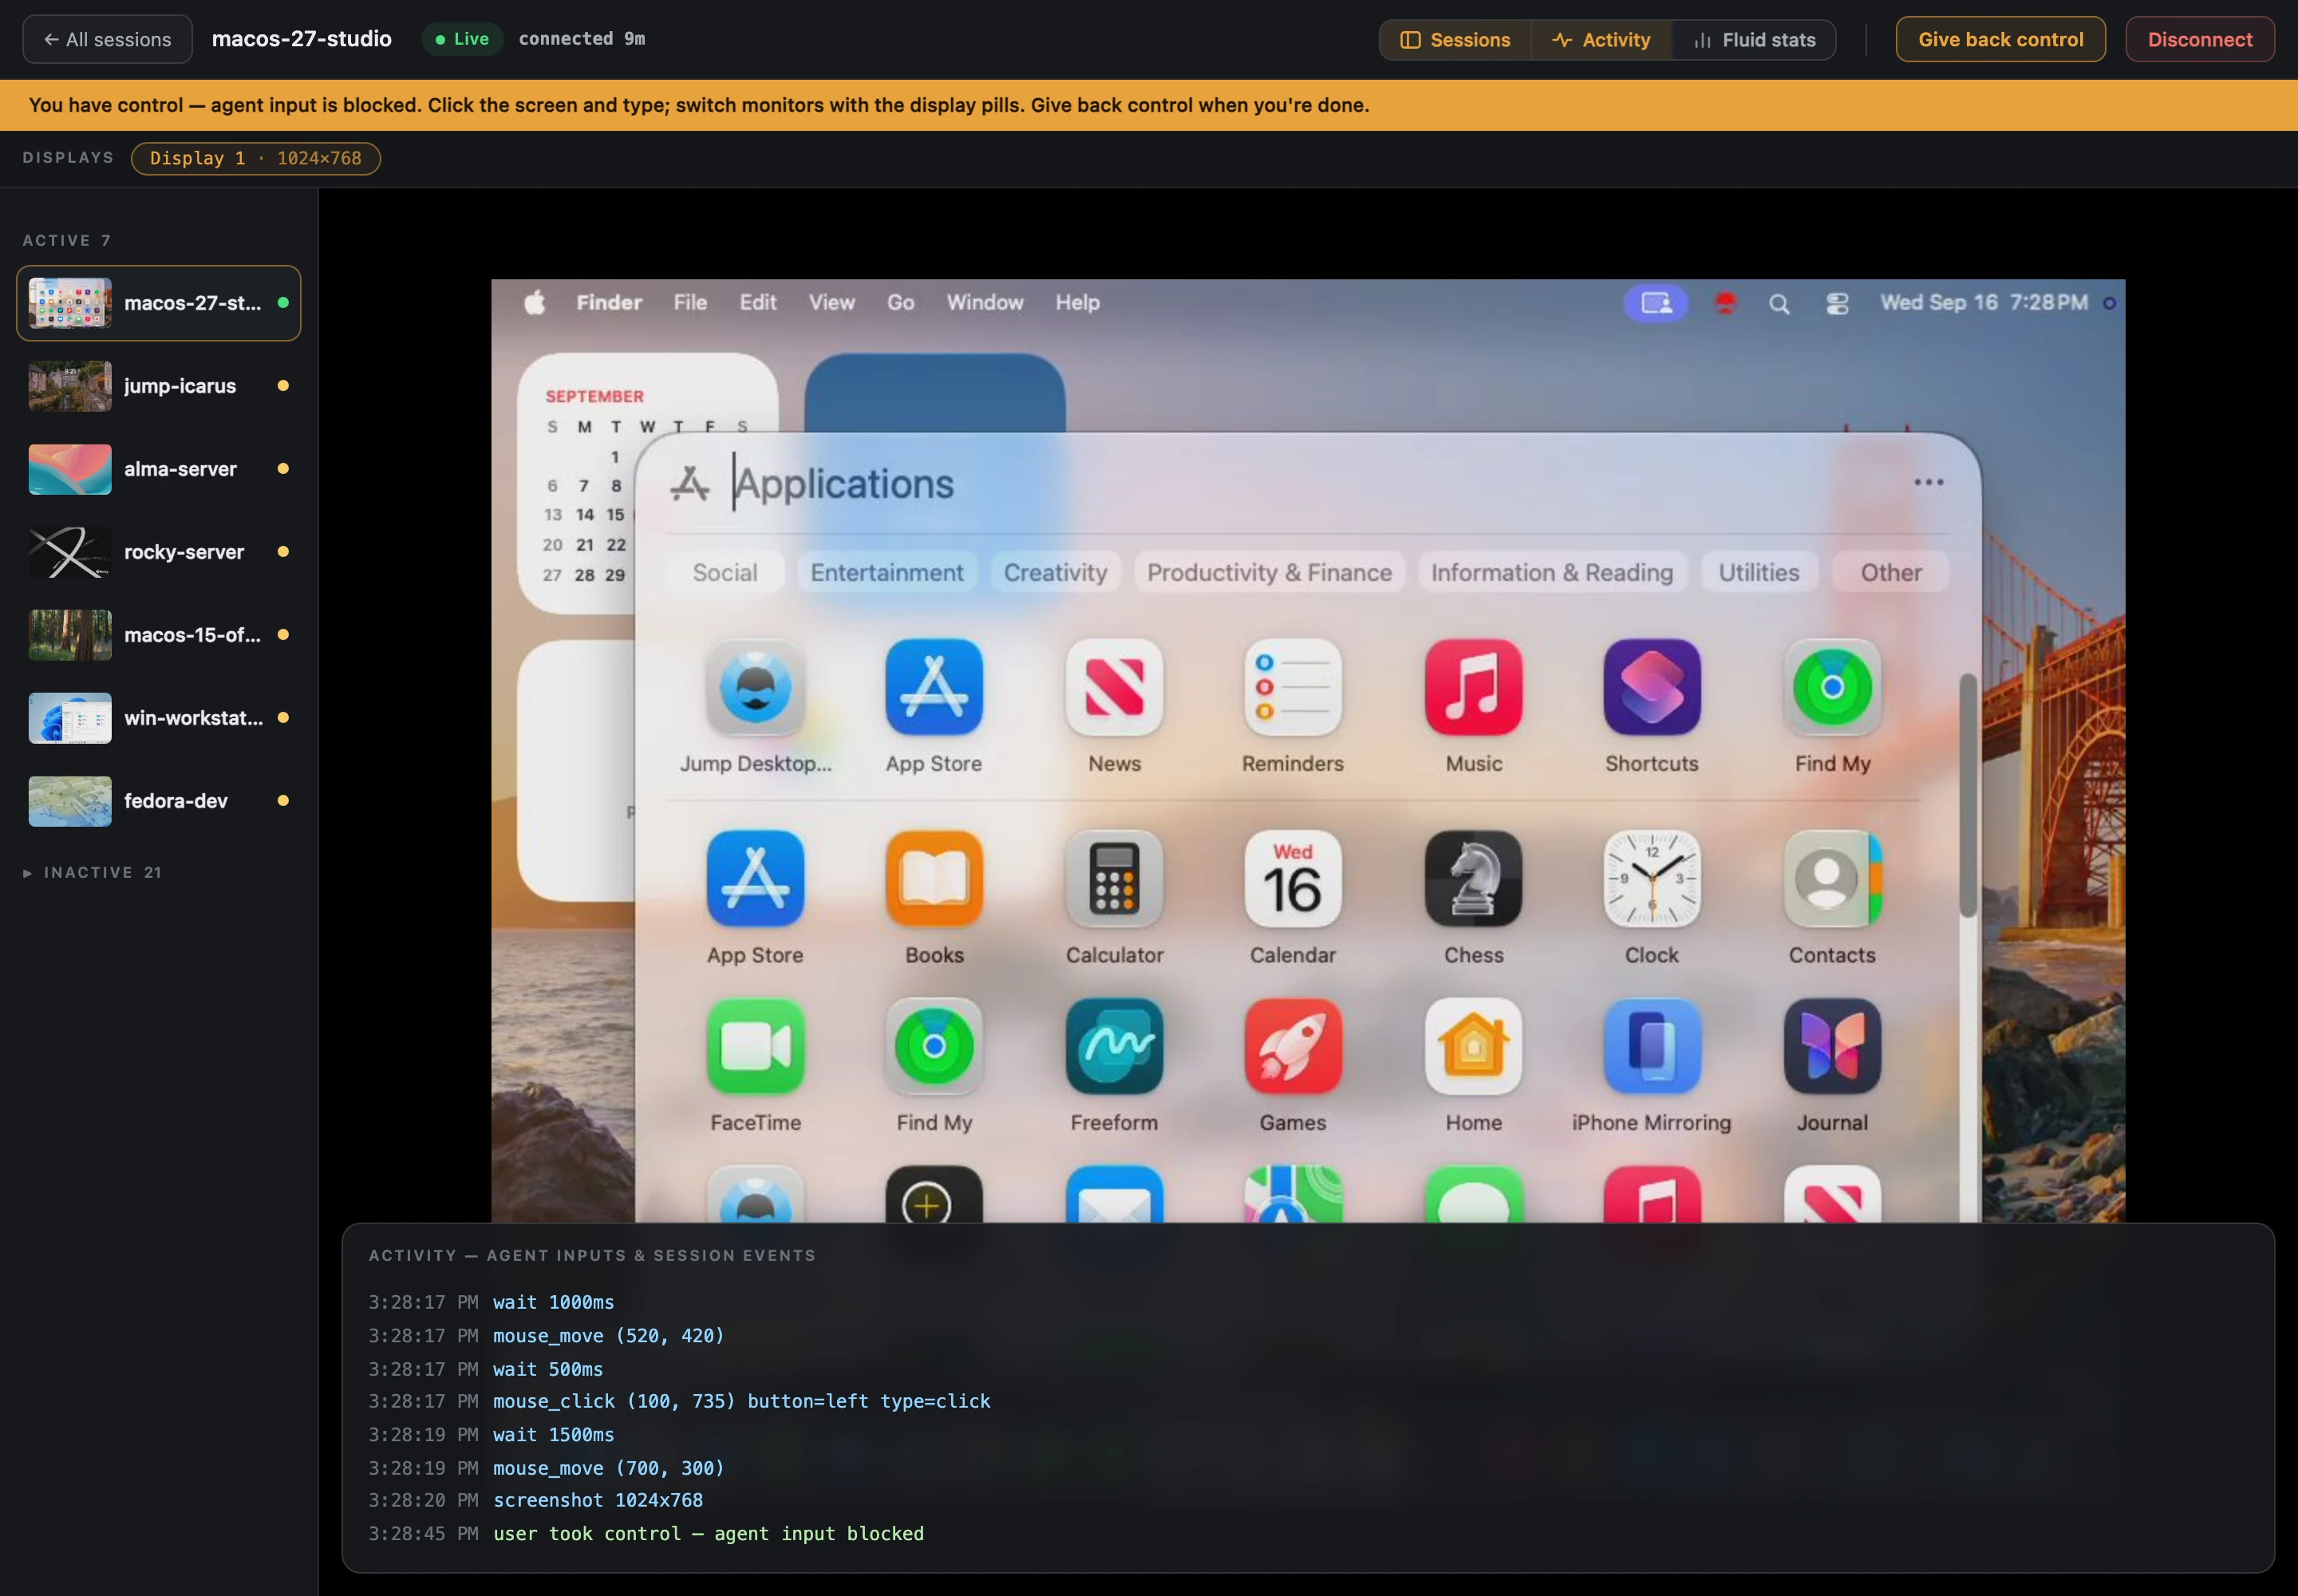This screenshot has height=1596, width=2298.
Task: Open Find My in the top suggestions row
Action: pos(1832,688)
